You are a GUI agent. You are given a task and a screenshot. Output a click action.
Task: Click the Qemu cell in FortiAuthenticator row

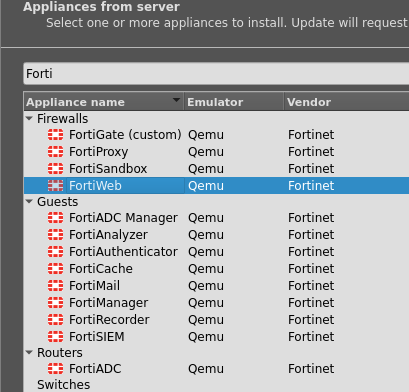point(206,252)
